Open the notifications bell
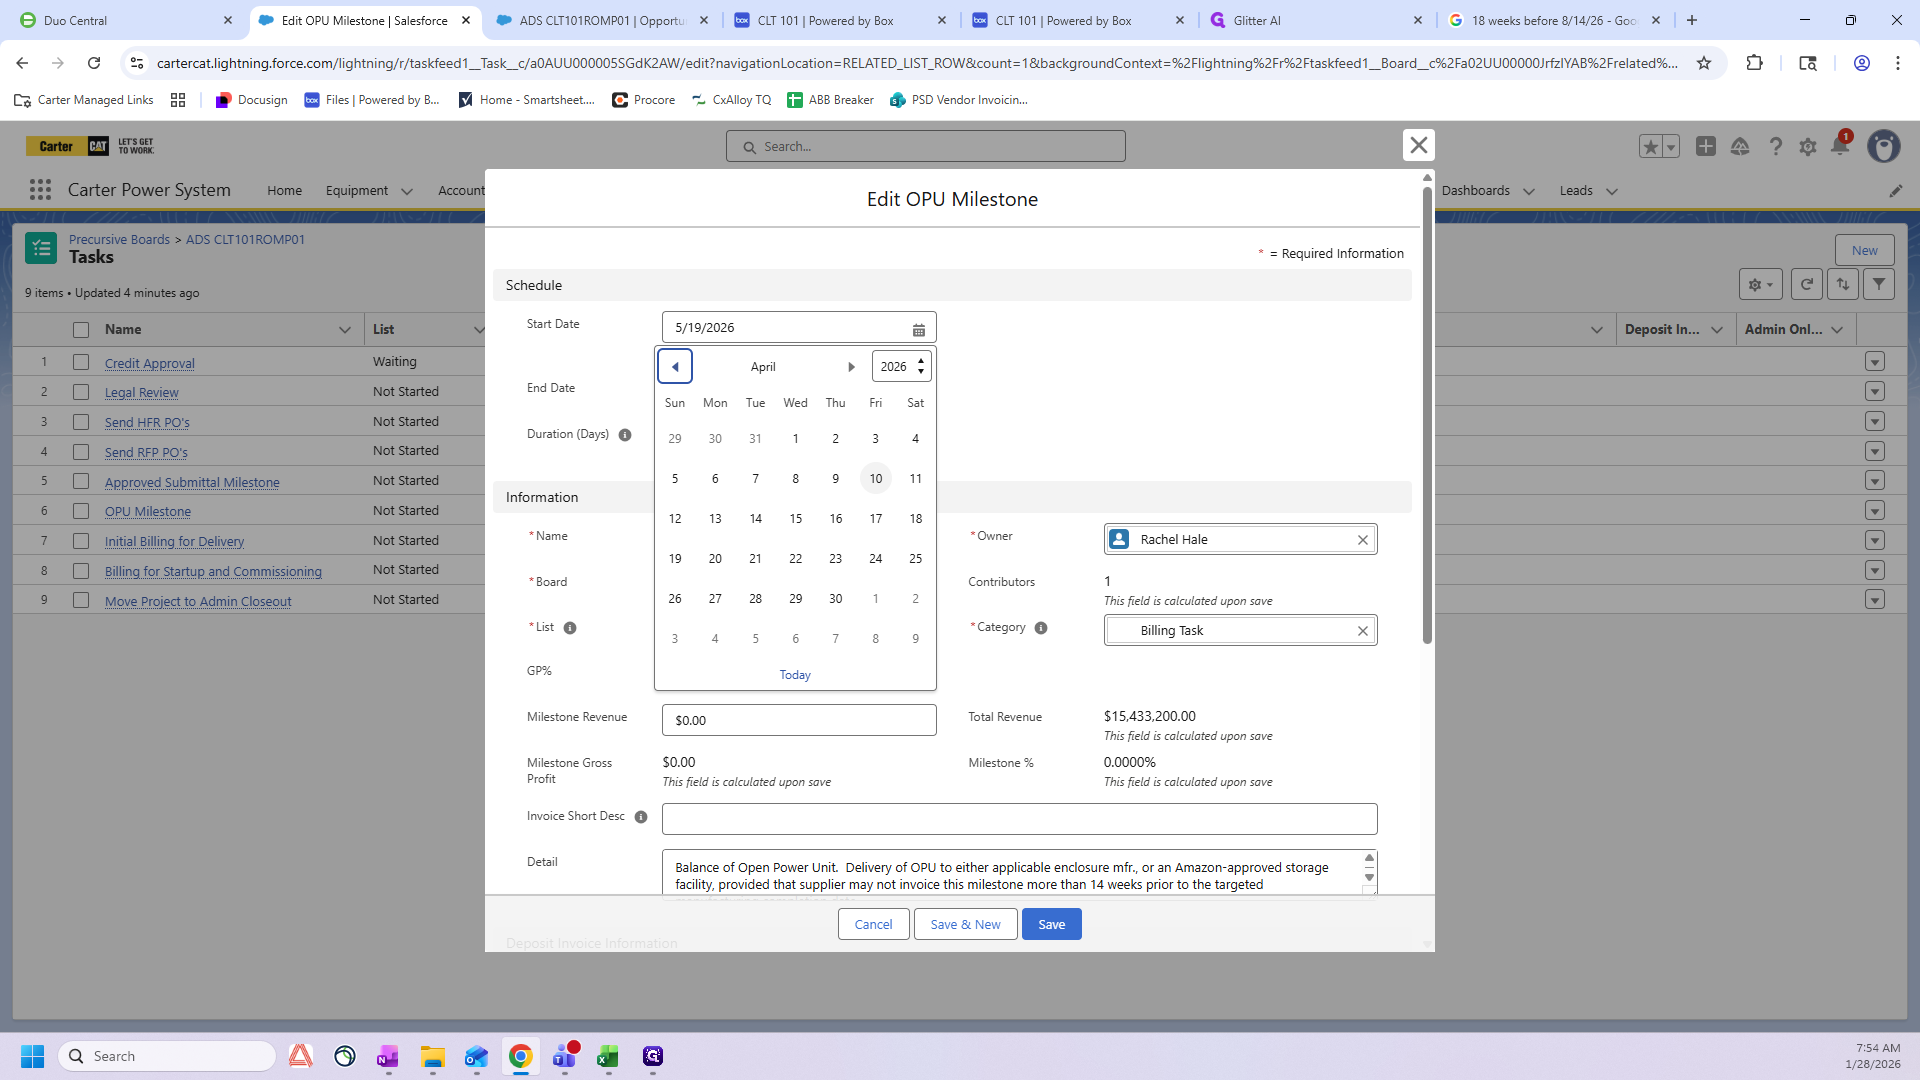Screen dimensions: 1920x1080 pyautogui.click(x=1839, y=146)
